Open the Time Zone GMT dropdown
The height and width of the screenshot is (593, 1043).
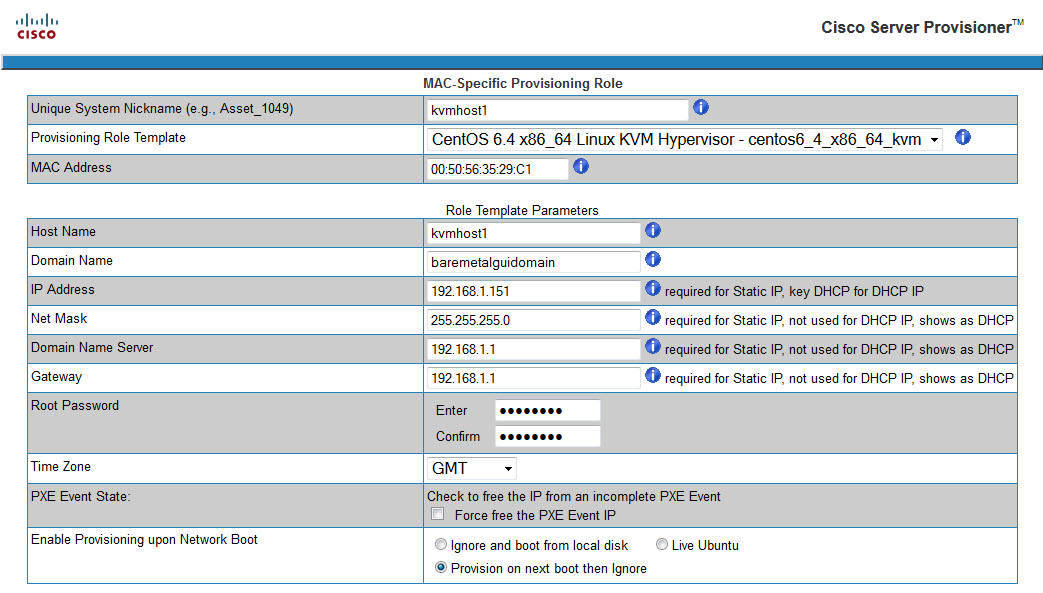coord(471,469)
